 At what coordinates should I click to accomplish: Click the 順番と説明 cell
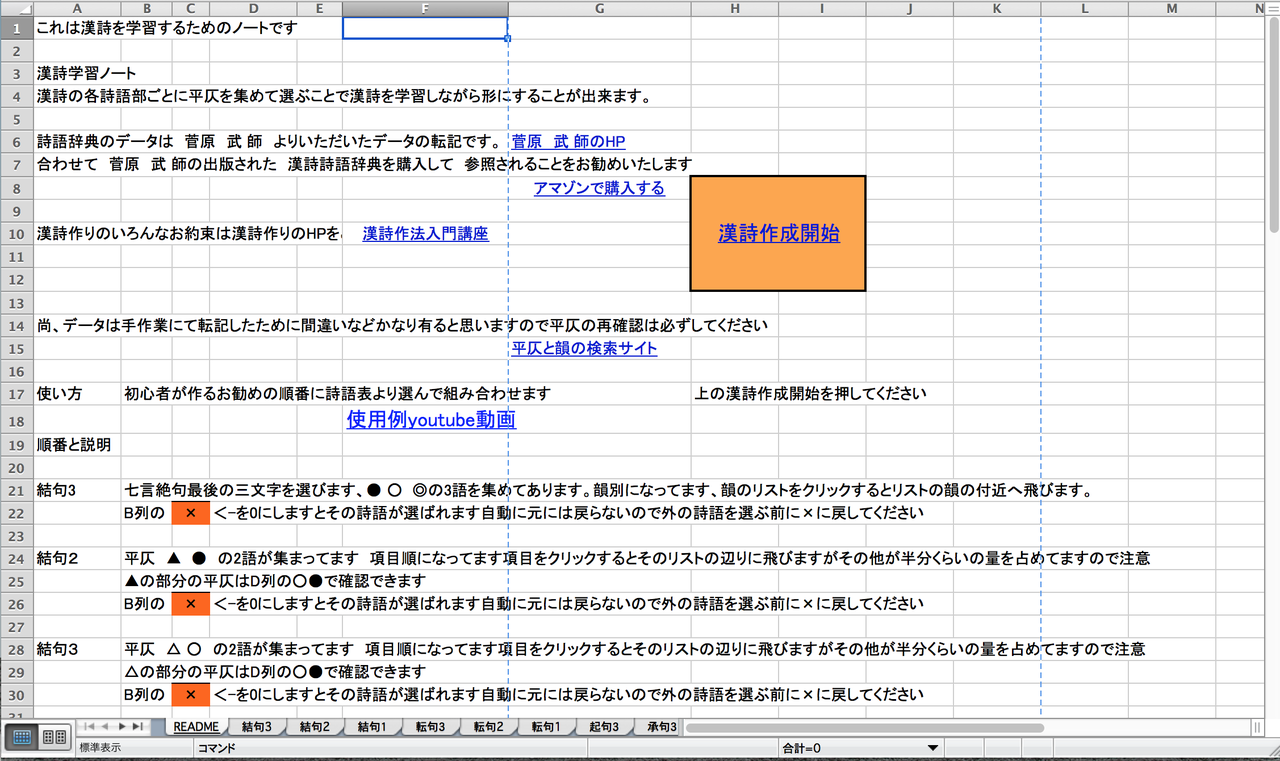[x=73, y=444]
